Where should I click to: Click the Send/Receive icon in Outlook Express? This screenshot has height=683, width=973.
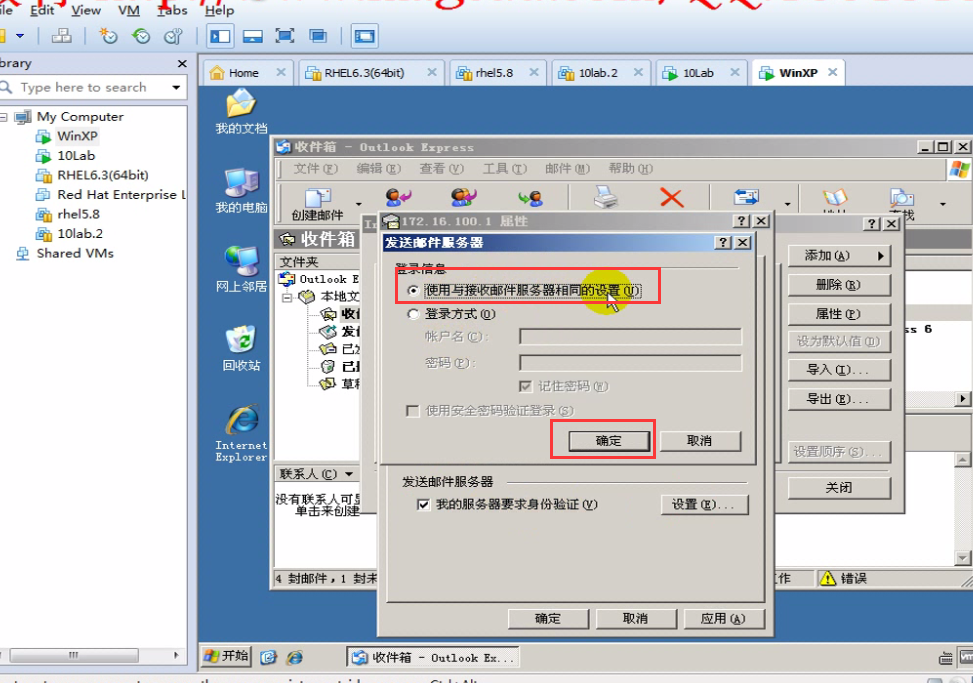pyautogui.click(x=747, y=197)
